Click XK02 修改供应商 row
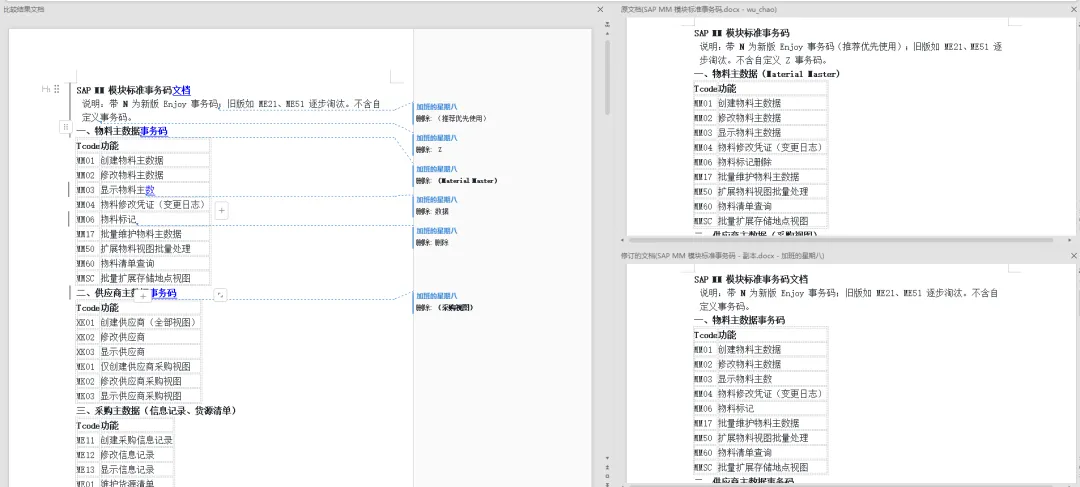This screenshot has height=487, width=1080. click(138, 337)
